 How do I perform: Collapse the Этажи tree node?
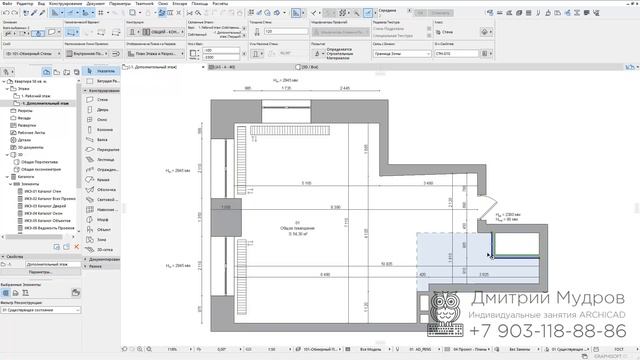pos(7,89)
